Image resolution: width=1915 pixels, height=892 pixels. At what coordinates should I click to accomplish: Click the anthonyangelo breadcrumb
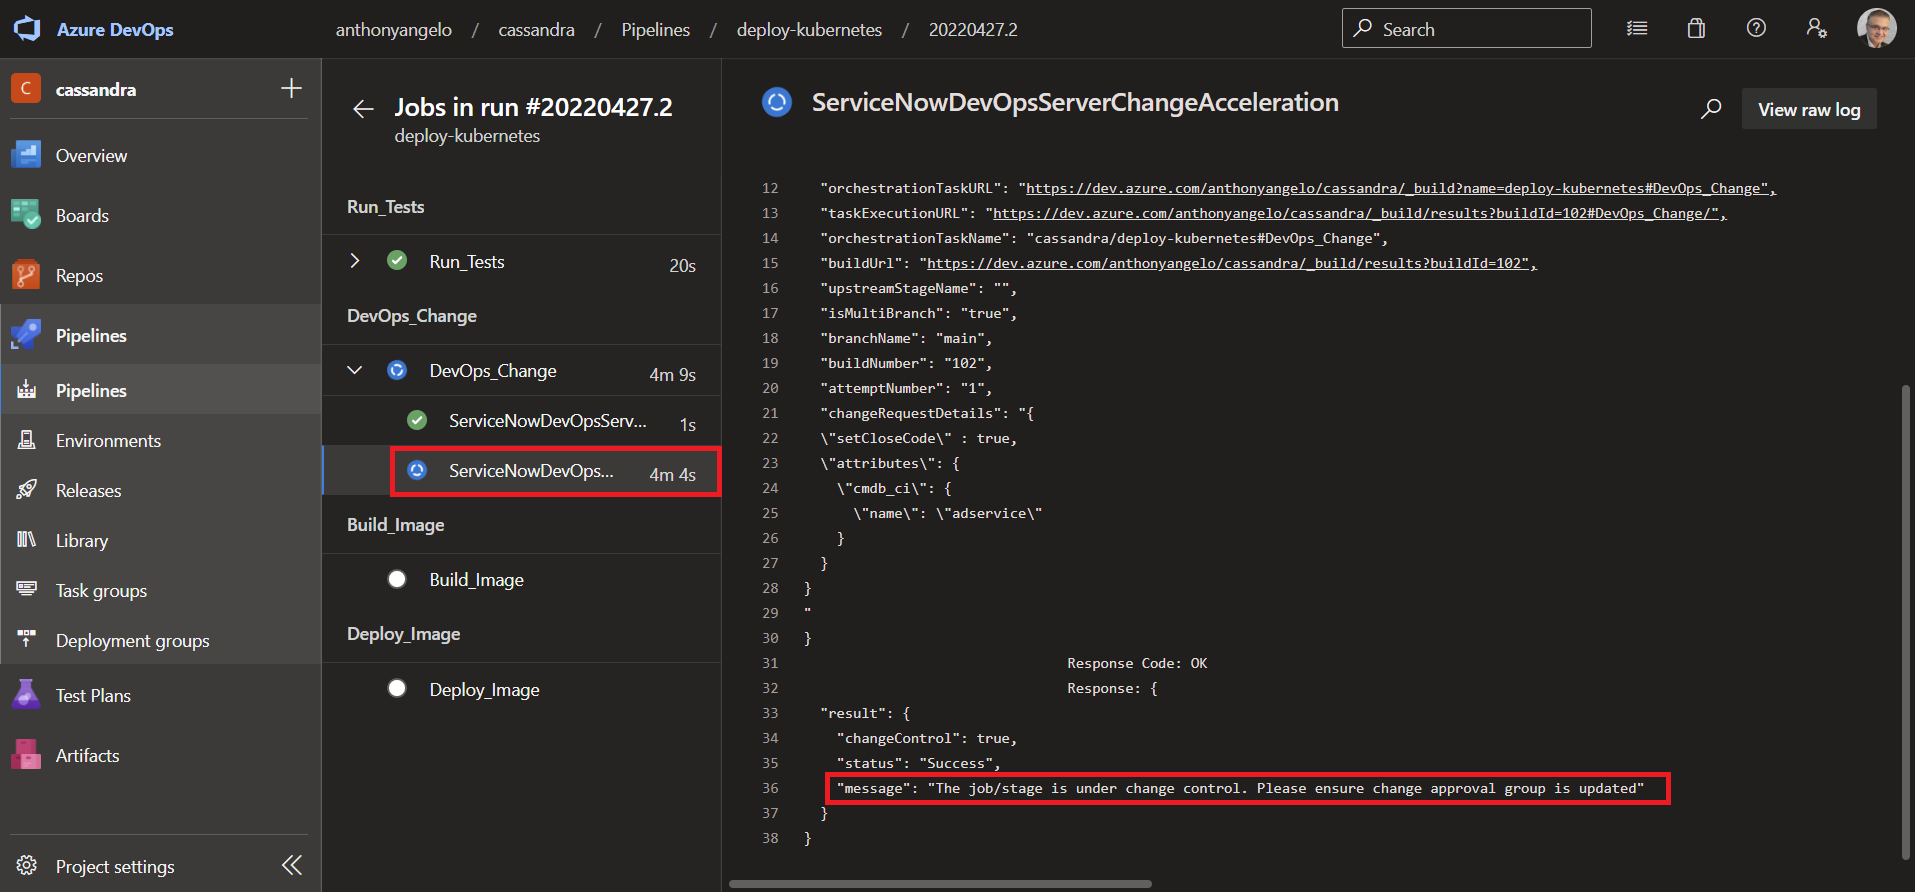pyautogui.click(x=393, y=30)
